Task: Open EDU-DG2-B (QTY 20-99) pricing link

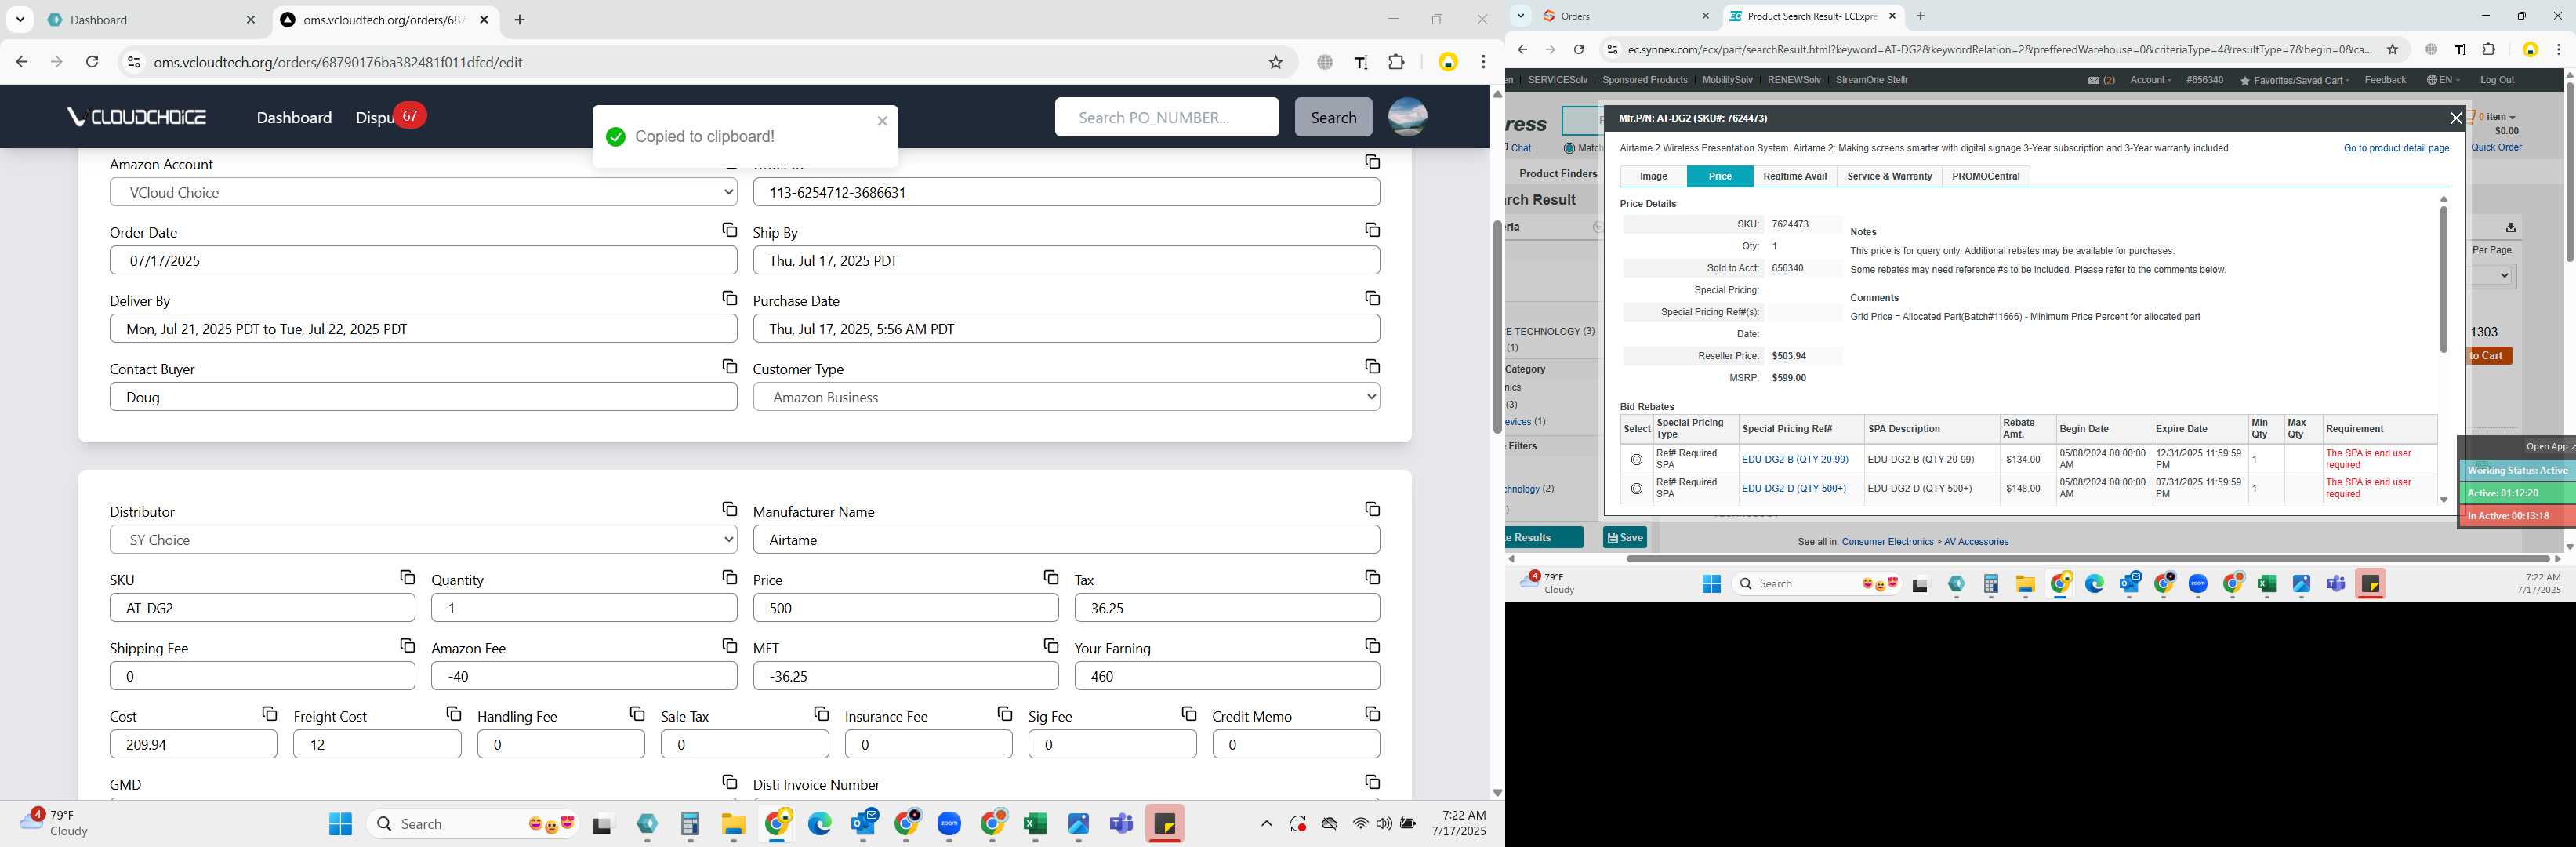Action: 1794,460
